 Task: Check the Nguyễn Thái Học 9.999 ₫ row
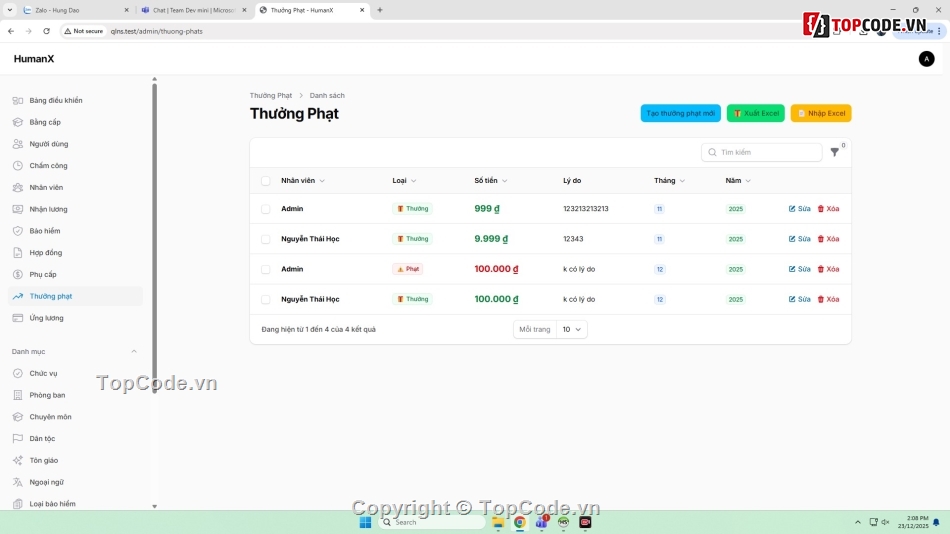(265, 239)
